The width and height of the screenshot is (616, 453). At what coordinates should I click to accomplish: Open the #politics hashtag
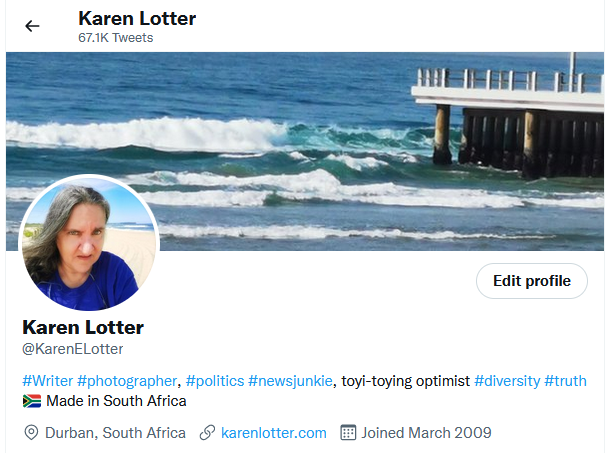tap(215, 381)
